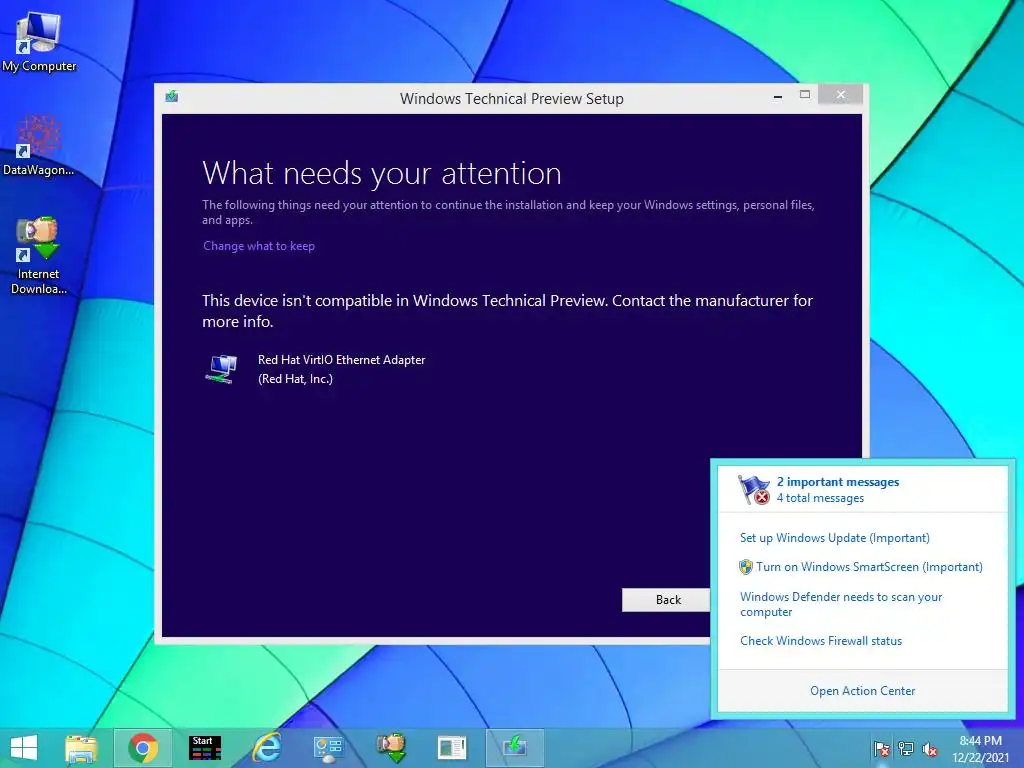Switch to Google Chrome in taskbar
Viewport: 1024px width, 768px height.
(x=142, y=748)
